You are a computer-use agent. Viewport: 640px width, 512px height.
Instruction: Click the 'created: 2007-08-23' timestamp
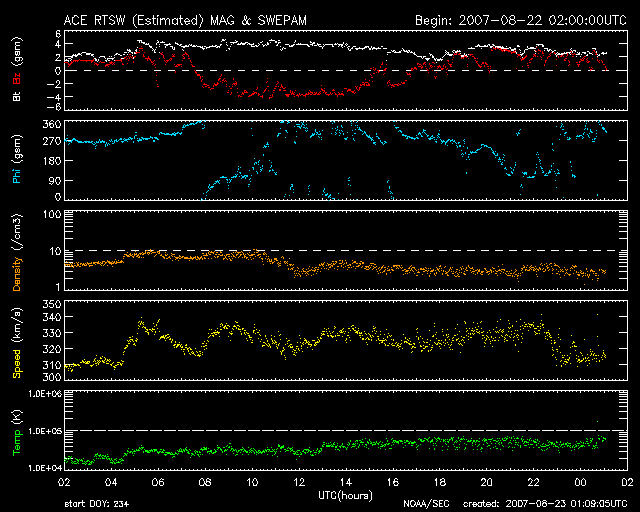point(545,504)
